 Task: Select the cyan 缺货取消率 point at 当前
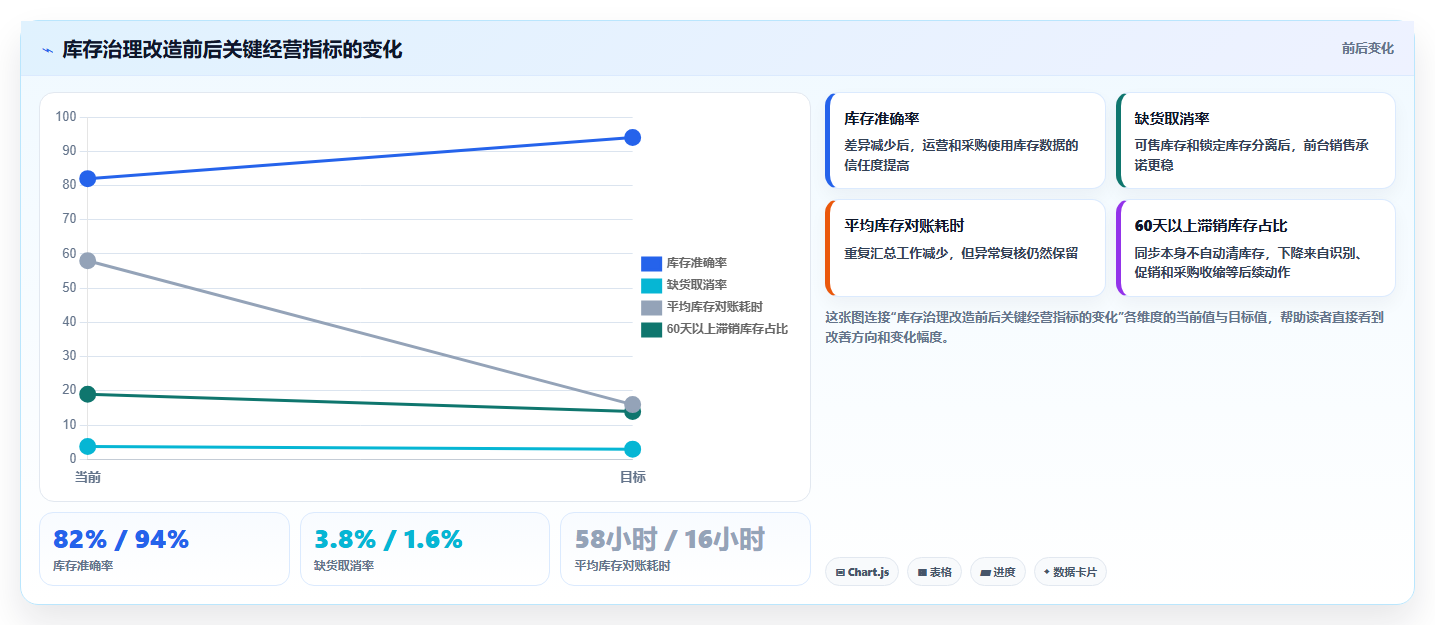(88, 446)
